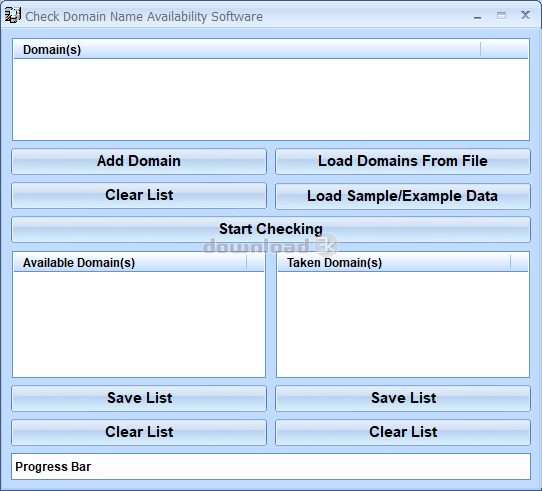Click the Add Domain button
542x491 pixels.
[139, 161]
